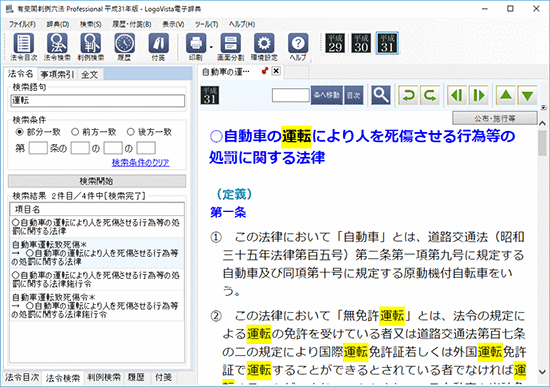550x387 pixels.
Task: Select 前方一致 radio button
Action: [75, 132]
